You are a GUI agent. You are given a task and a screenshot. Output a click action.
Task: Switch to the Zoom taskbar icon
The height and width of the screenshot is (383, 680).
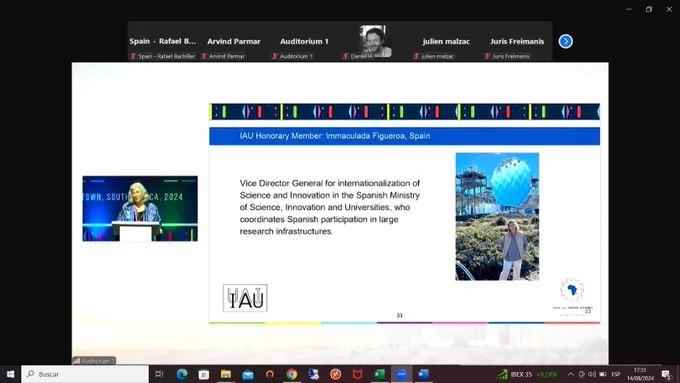pos(402,374)
